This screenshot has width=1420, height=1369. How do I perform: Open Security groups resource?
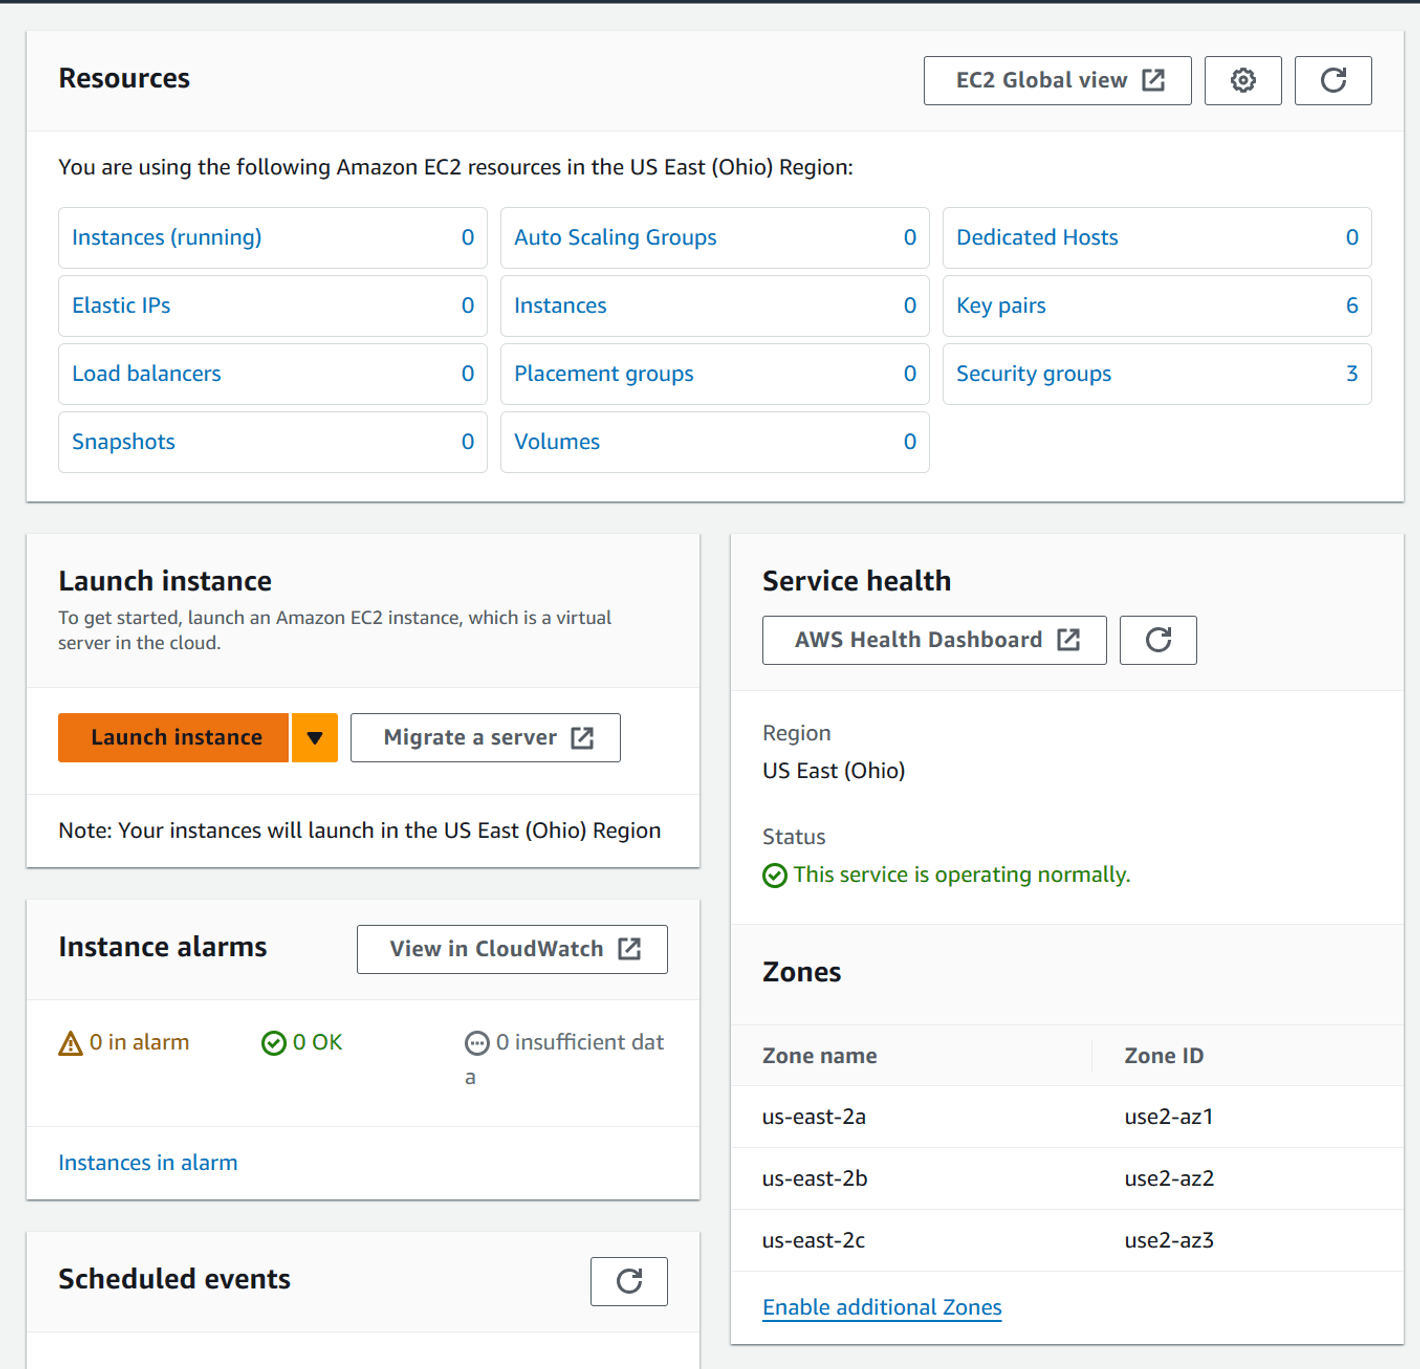point(1157,374)
